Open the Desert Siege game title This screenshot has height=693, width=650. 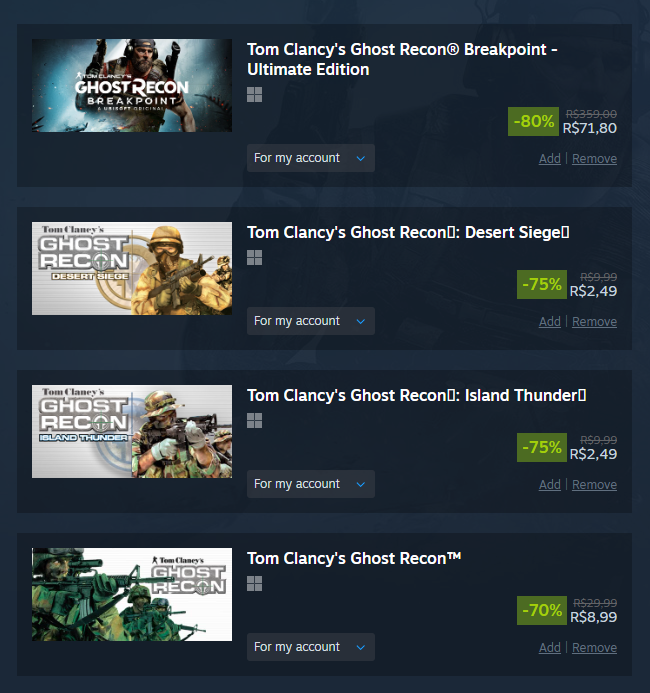point(408,232)
